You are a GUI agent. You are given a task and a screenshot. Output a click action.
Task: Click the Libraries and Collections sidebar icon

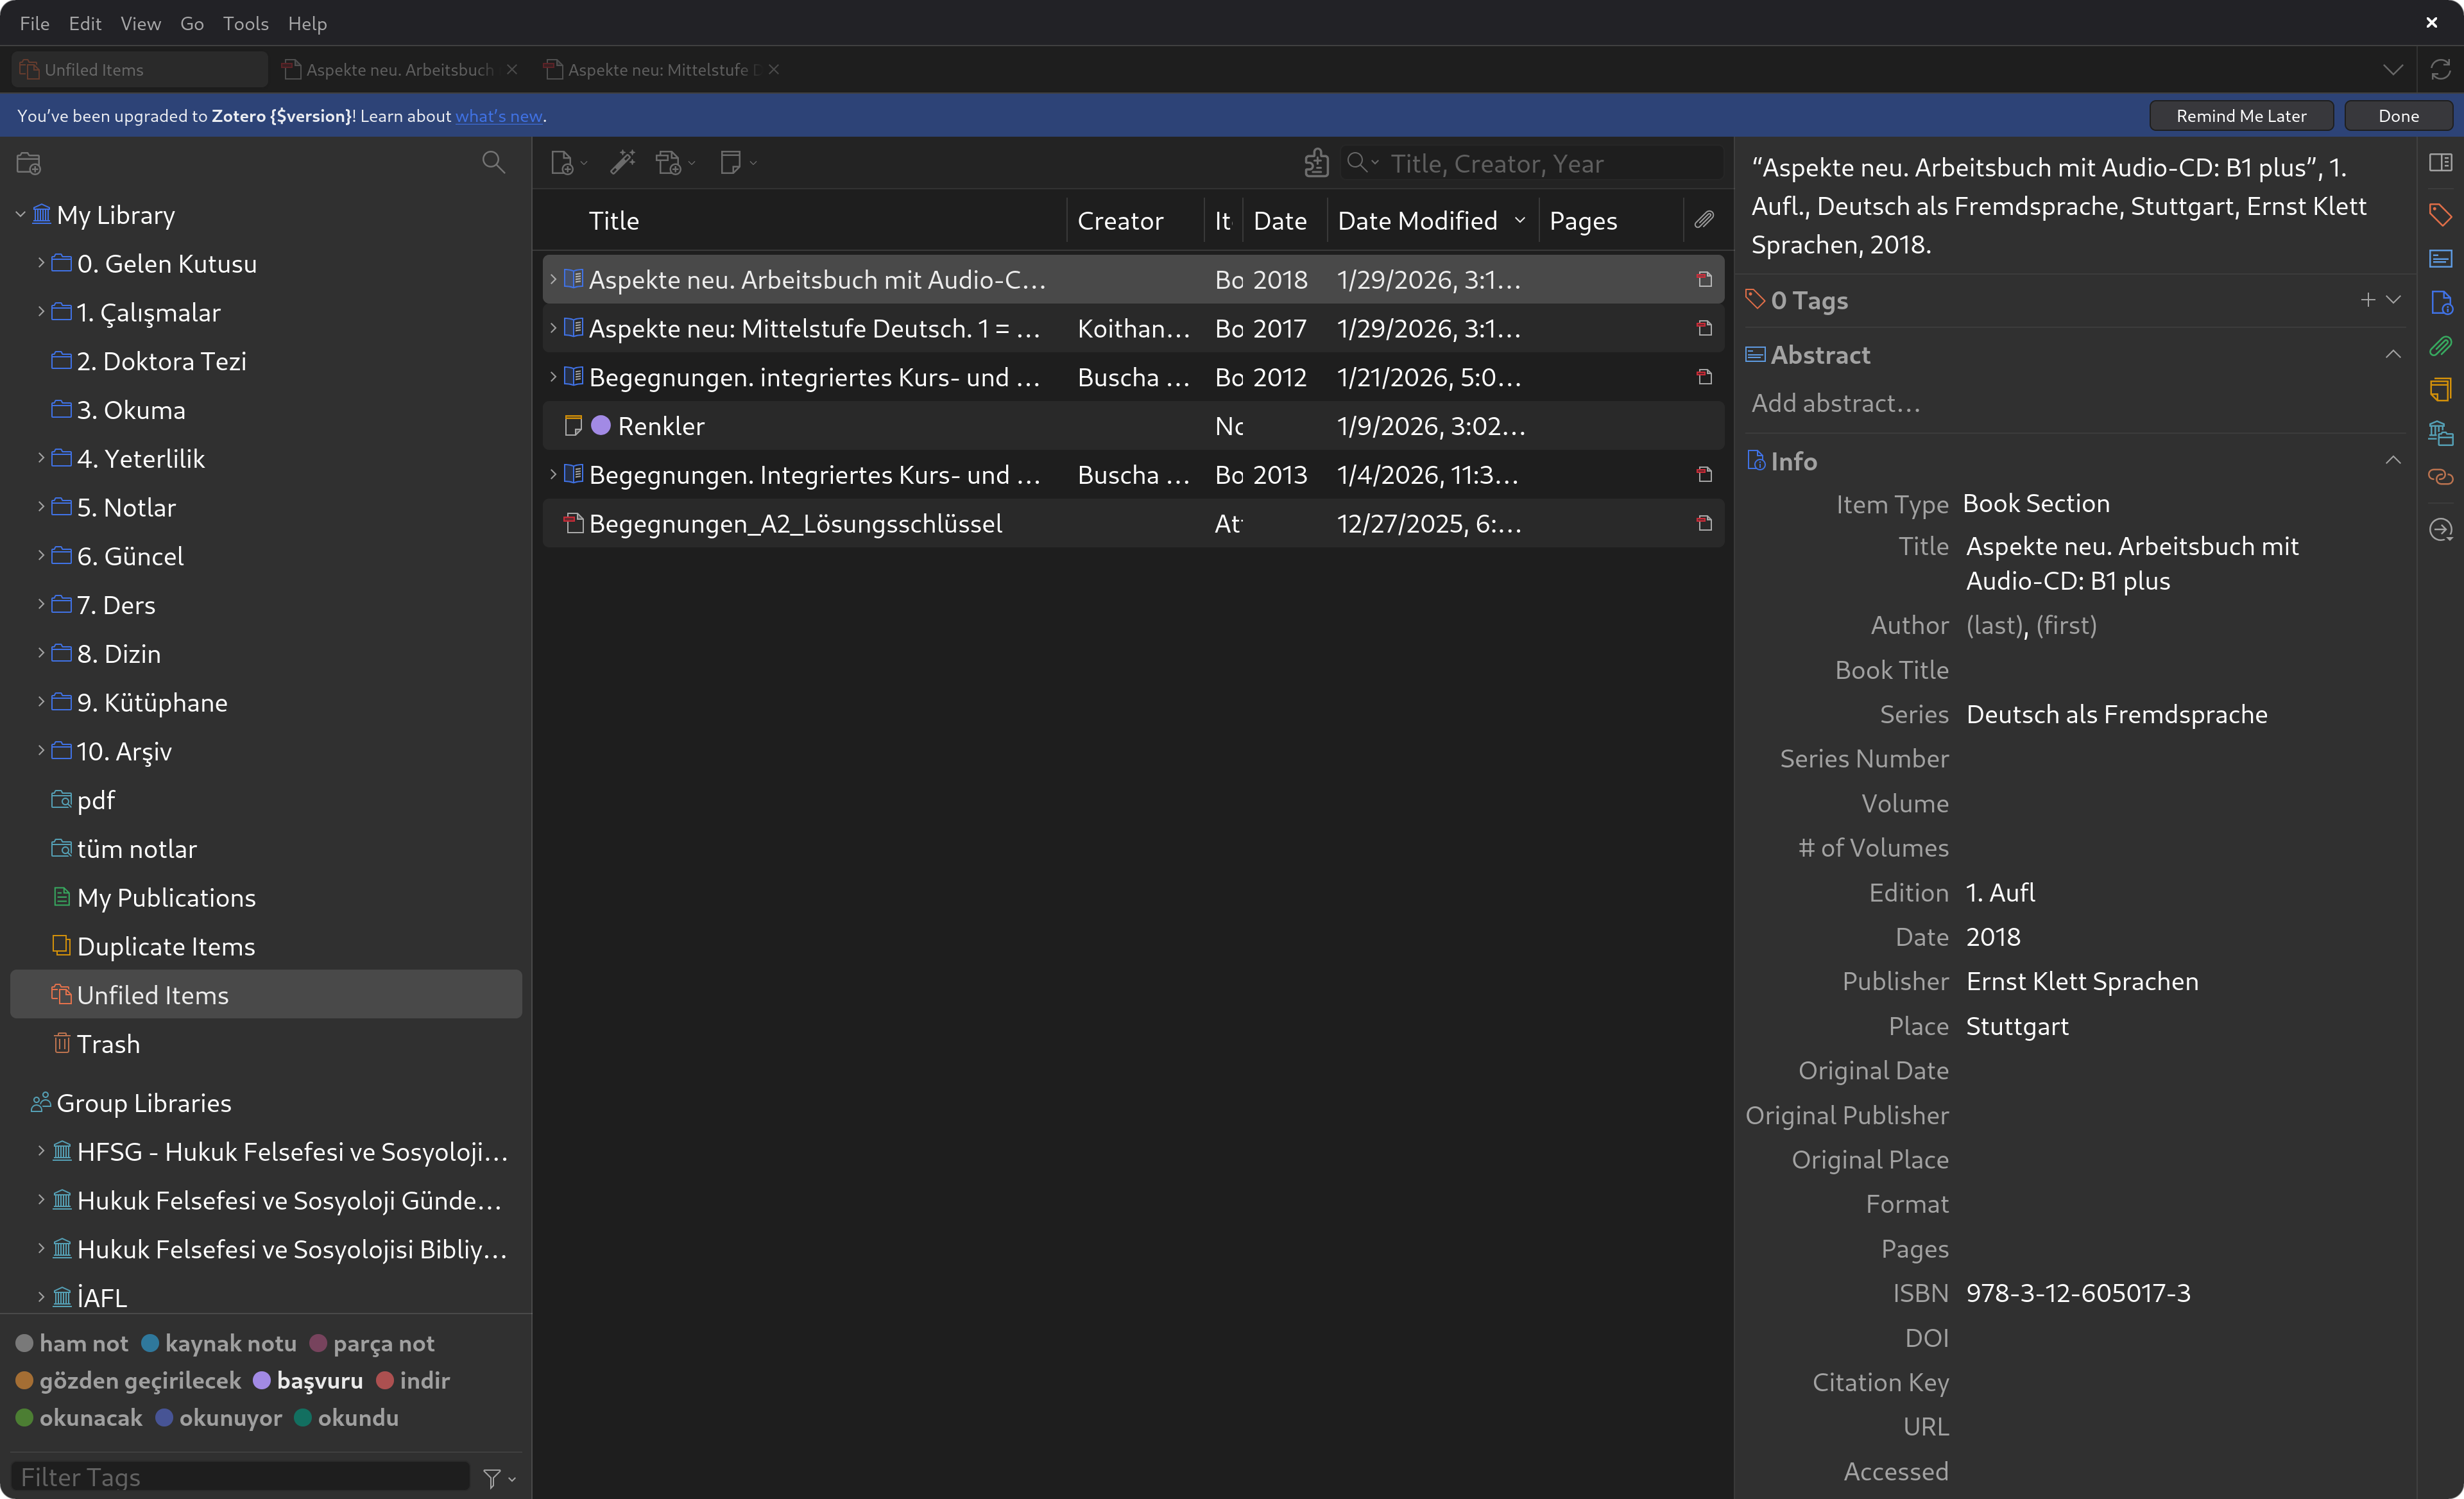click(x=2440, y=433)
